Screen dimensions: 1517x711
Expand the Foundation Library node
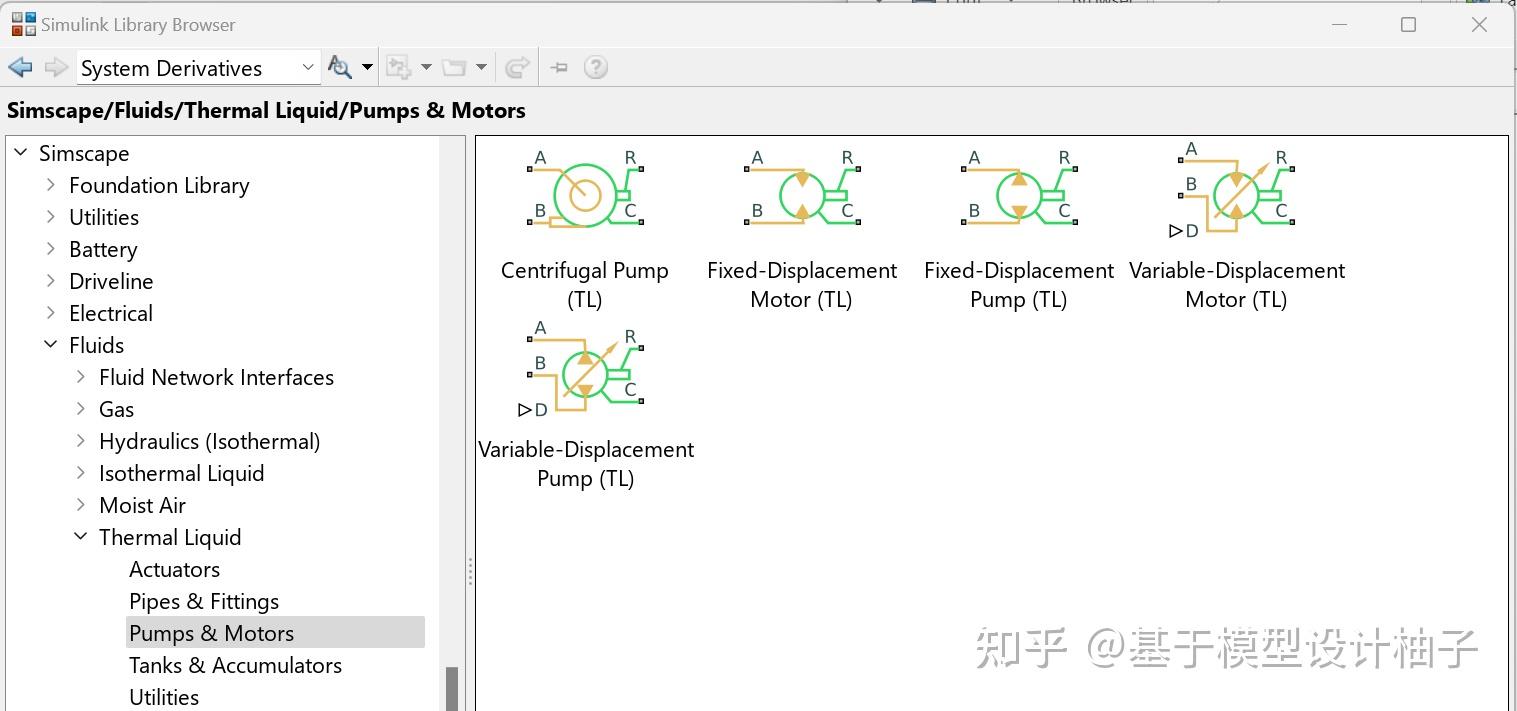[50, 185]
